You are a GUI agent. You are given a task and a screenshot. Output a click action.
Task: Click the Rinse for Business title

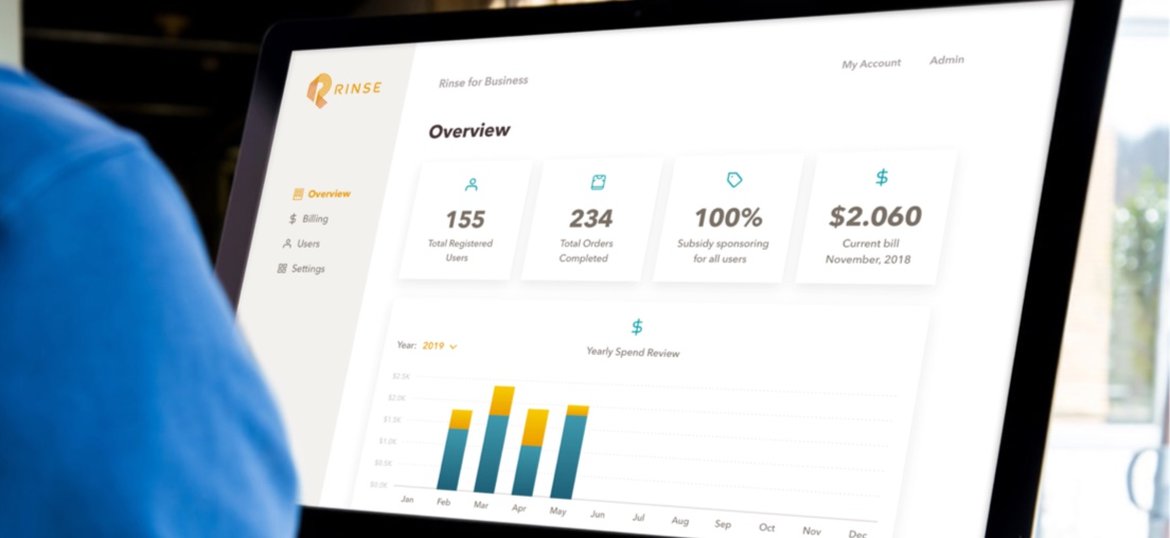pos(484,81)
